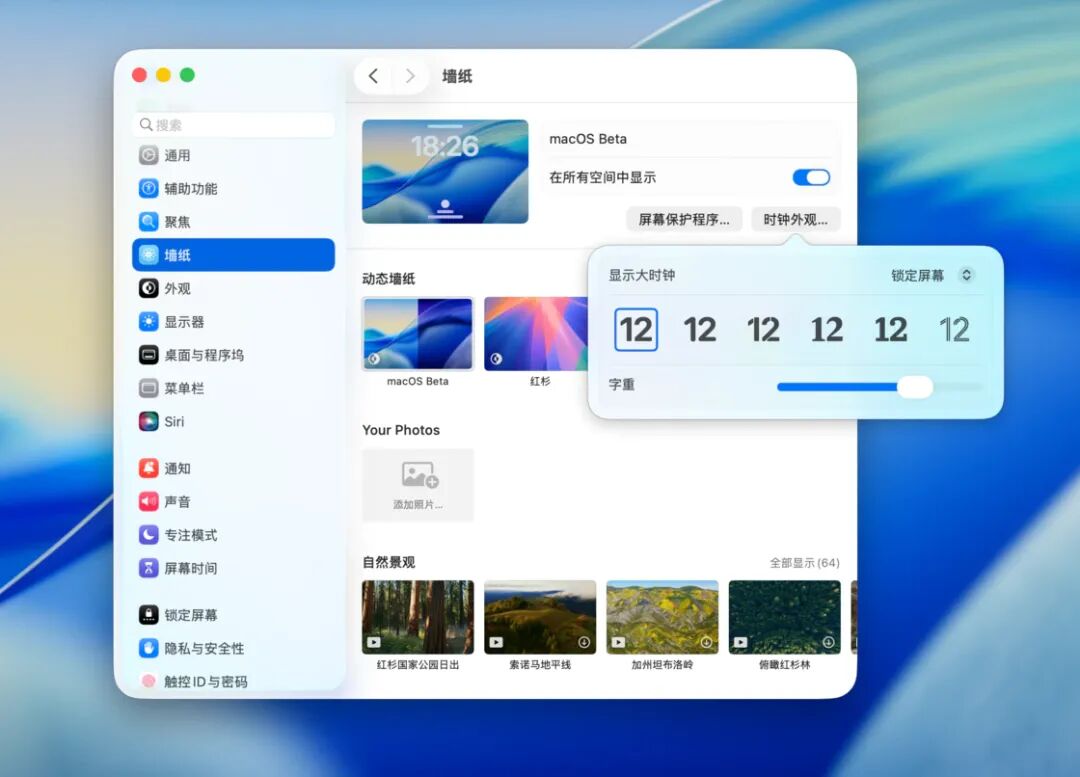The height and width of the screenshot is (777, 1080).
Task: Click the 显示器 displays icon
Action: [x=149, y=322]
